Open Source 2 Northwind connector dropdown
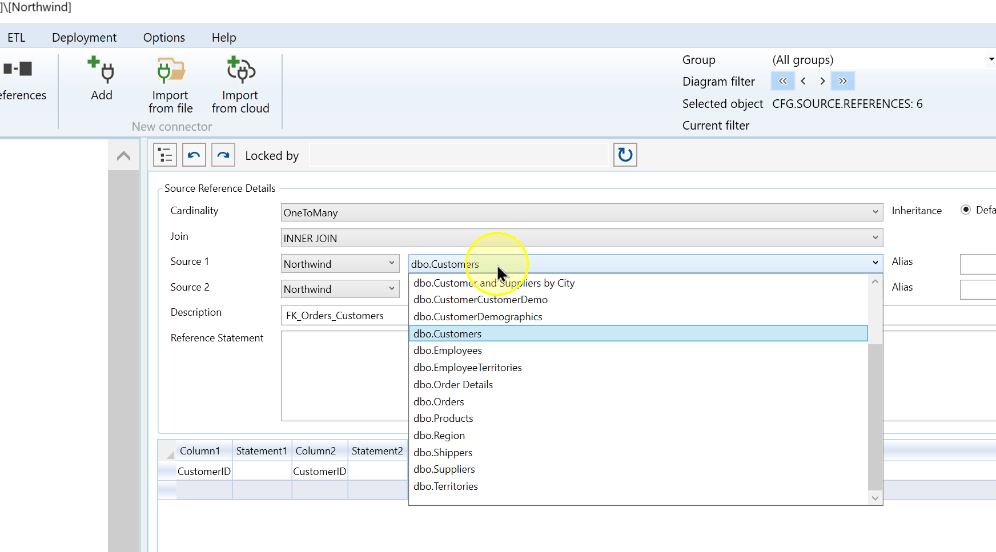This screenshot has width=996, height=552. coord(340,289)
